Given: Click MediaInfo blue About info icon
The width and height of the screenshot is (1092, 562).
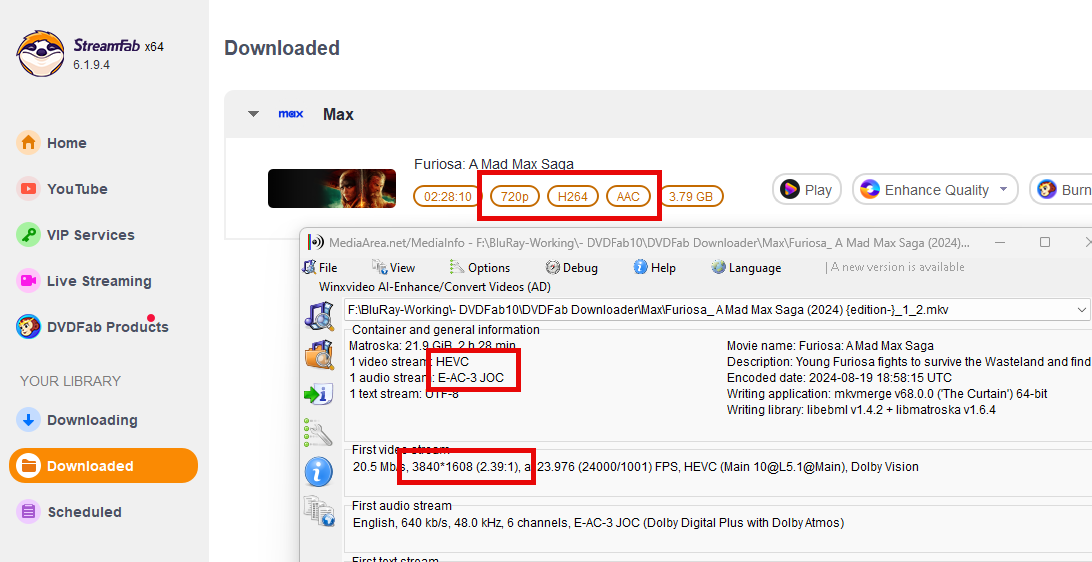Looking at the screenshot, I should click(x=318, y=472).
